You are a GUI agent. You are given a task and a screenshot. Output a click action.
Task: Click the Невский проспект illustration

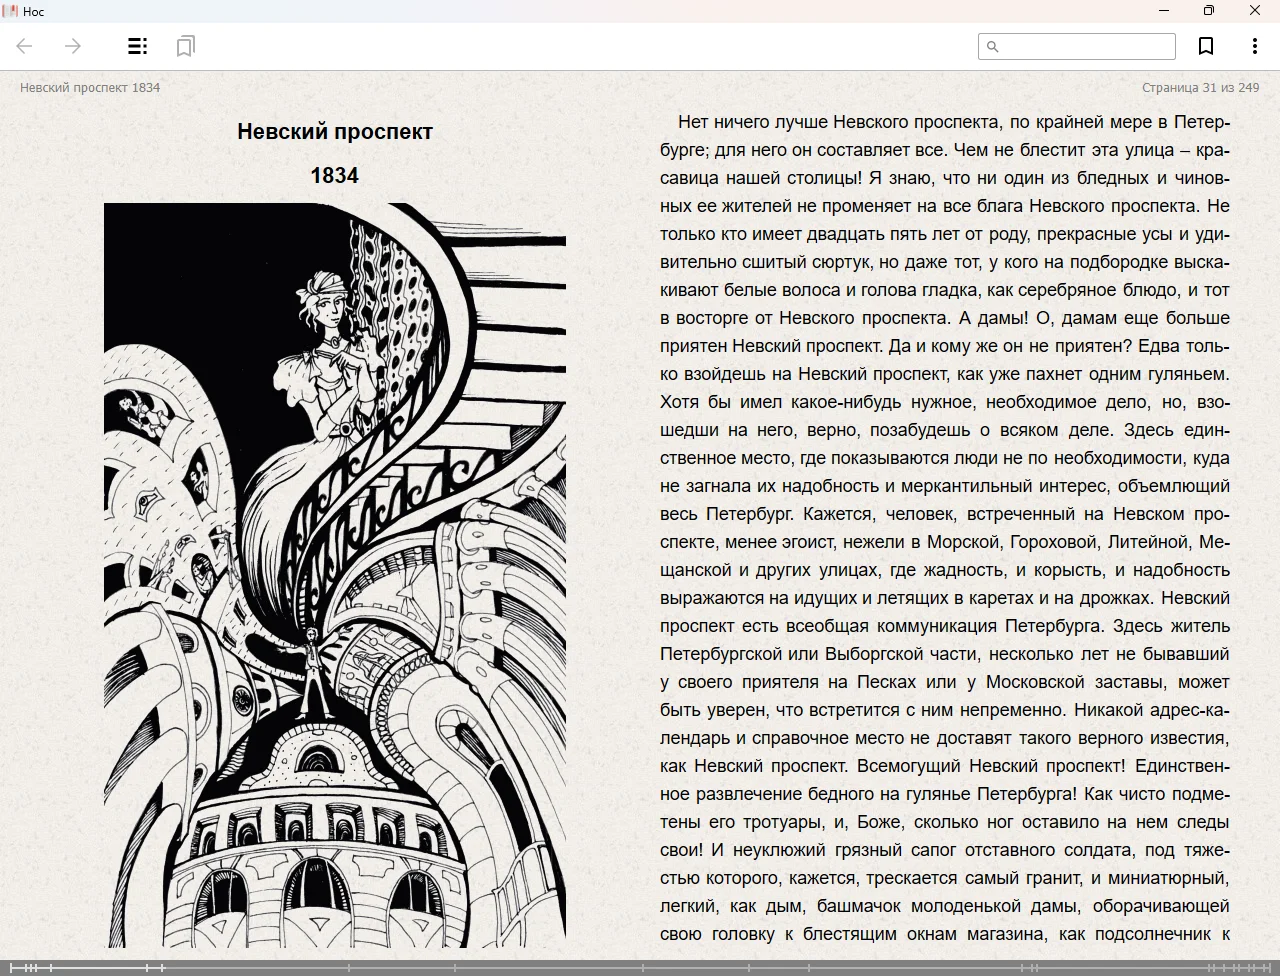click(334, 575)
